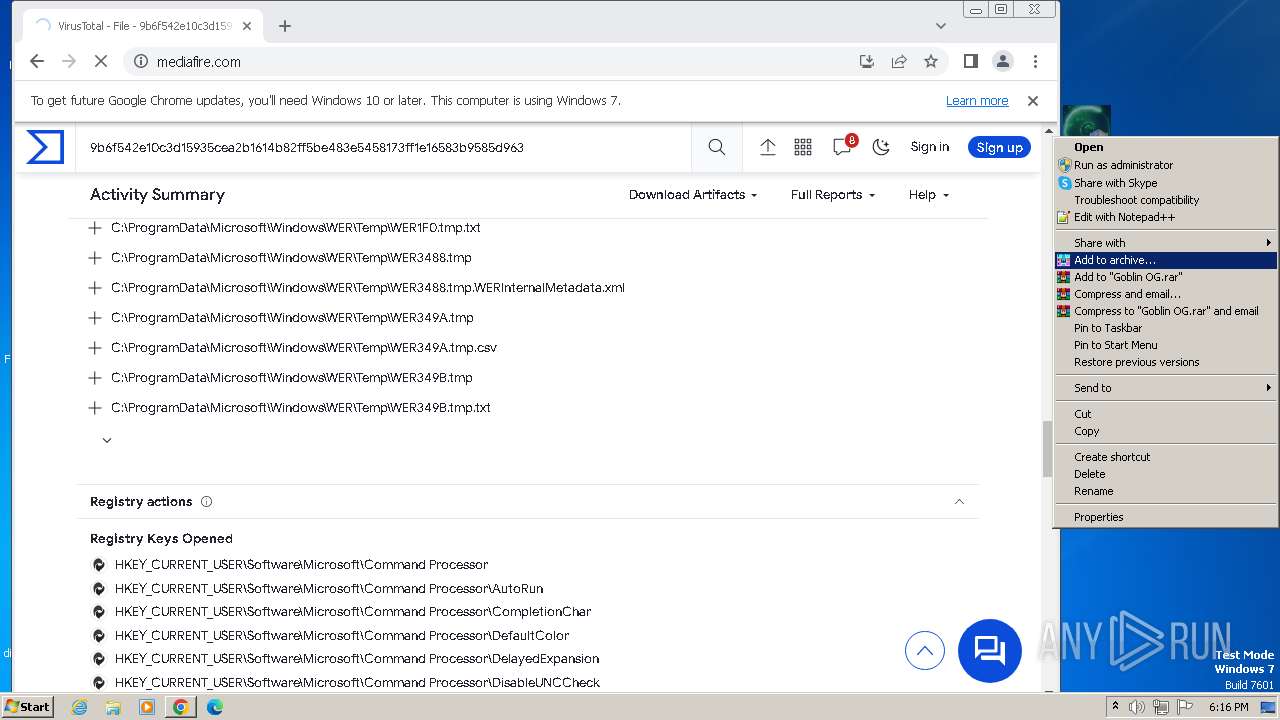The height and width of the screenshot is (720, 1280).
Task: Expand WER1F0.tmp.txt file entry
Action: pyautogui.click(x=95, y=228)
